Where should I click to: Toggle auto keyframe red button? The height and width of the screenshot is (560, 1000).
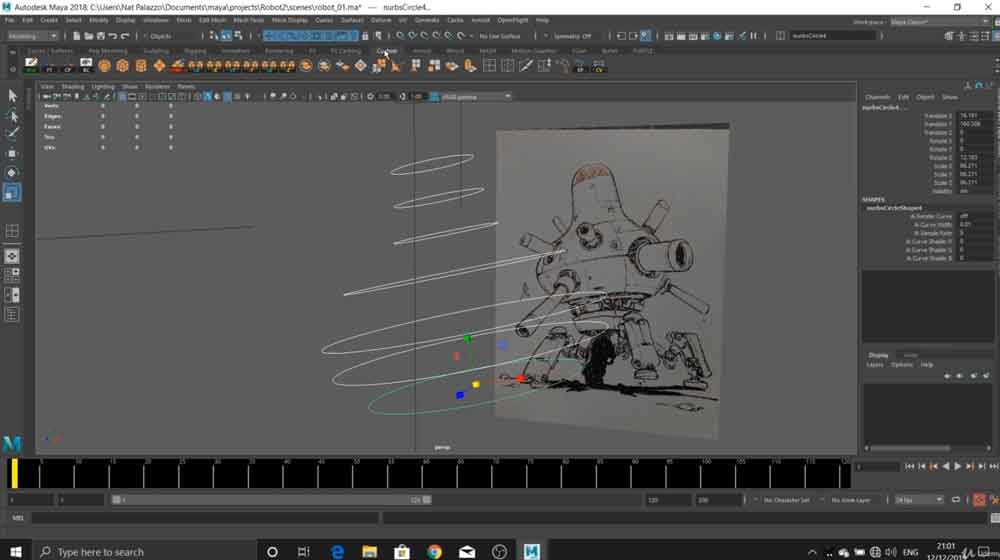(x=979, y=499)
